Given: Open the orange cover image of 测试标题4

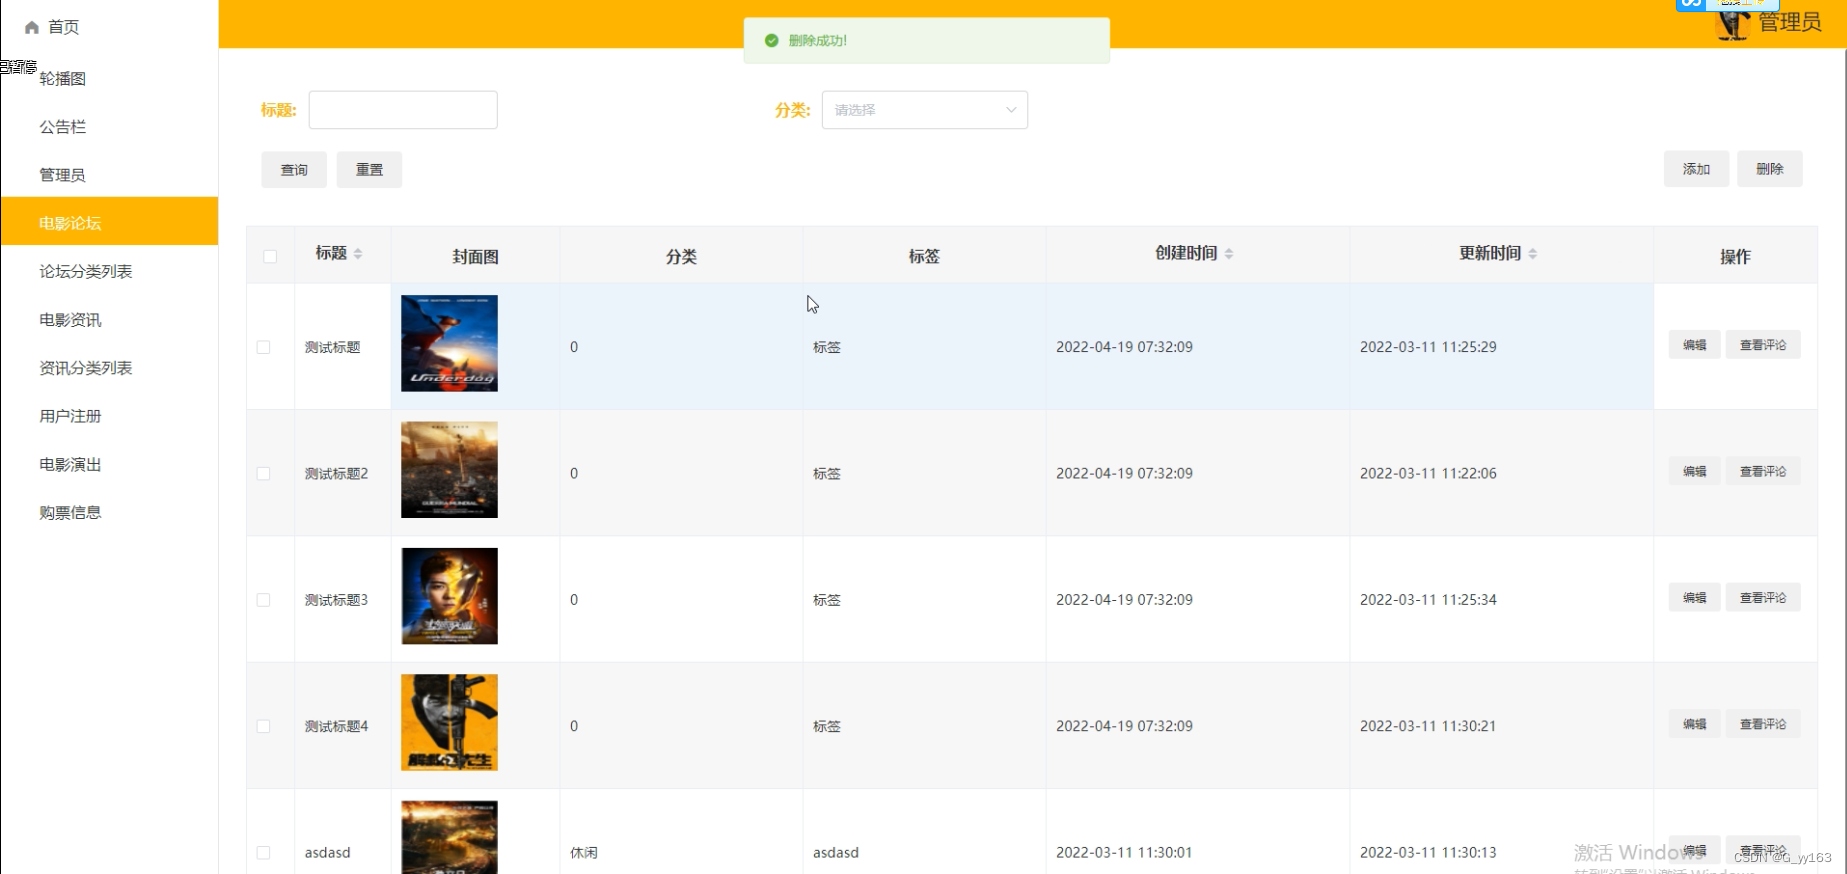Looking at the screenshot, I should point(449,722).
